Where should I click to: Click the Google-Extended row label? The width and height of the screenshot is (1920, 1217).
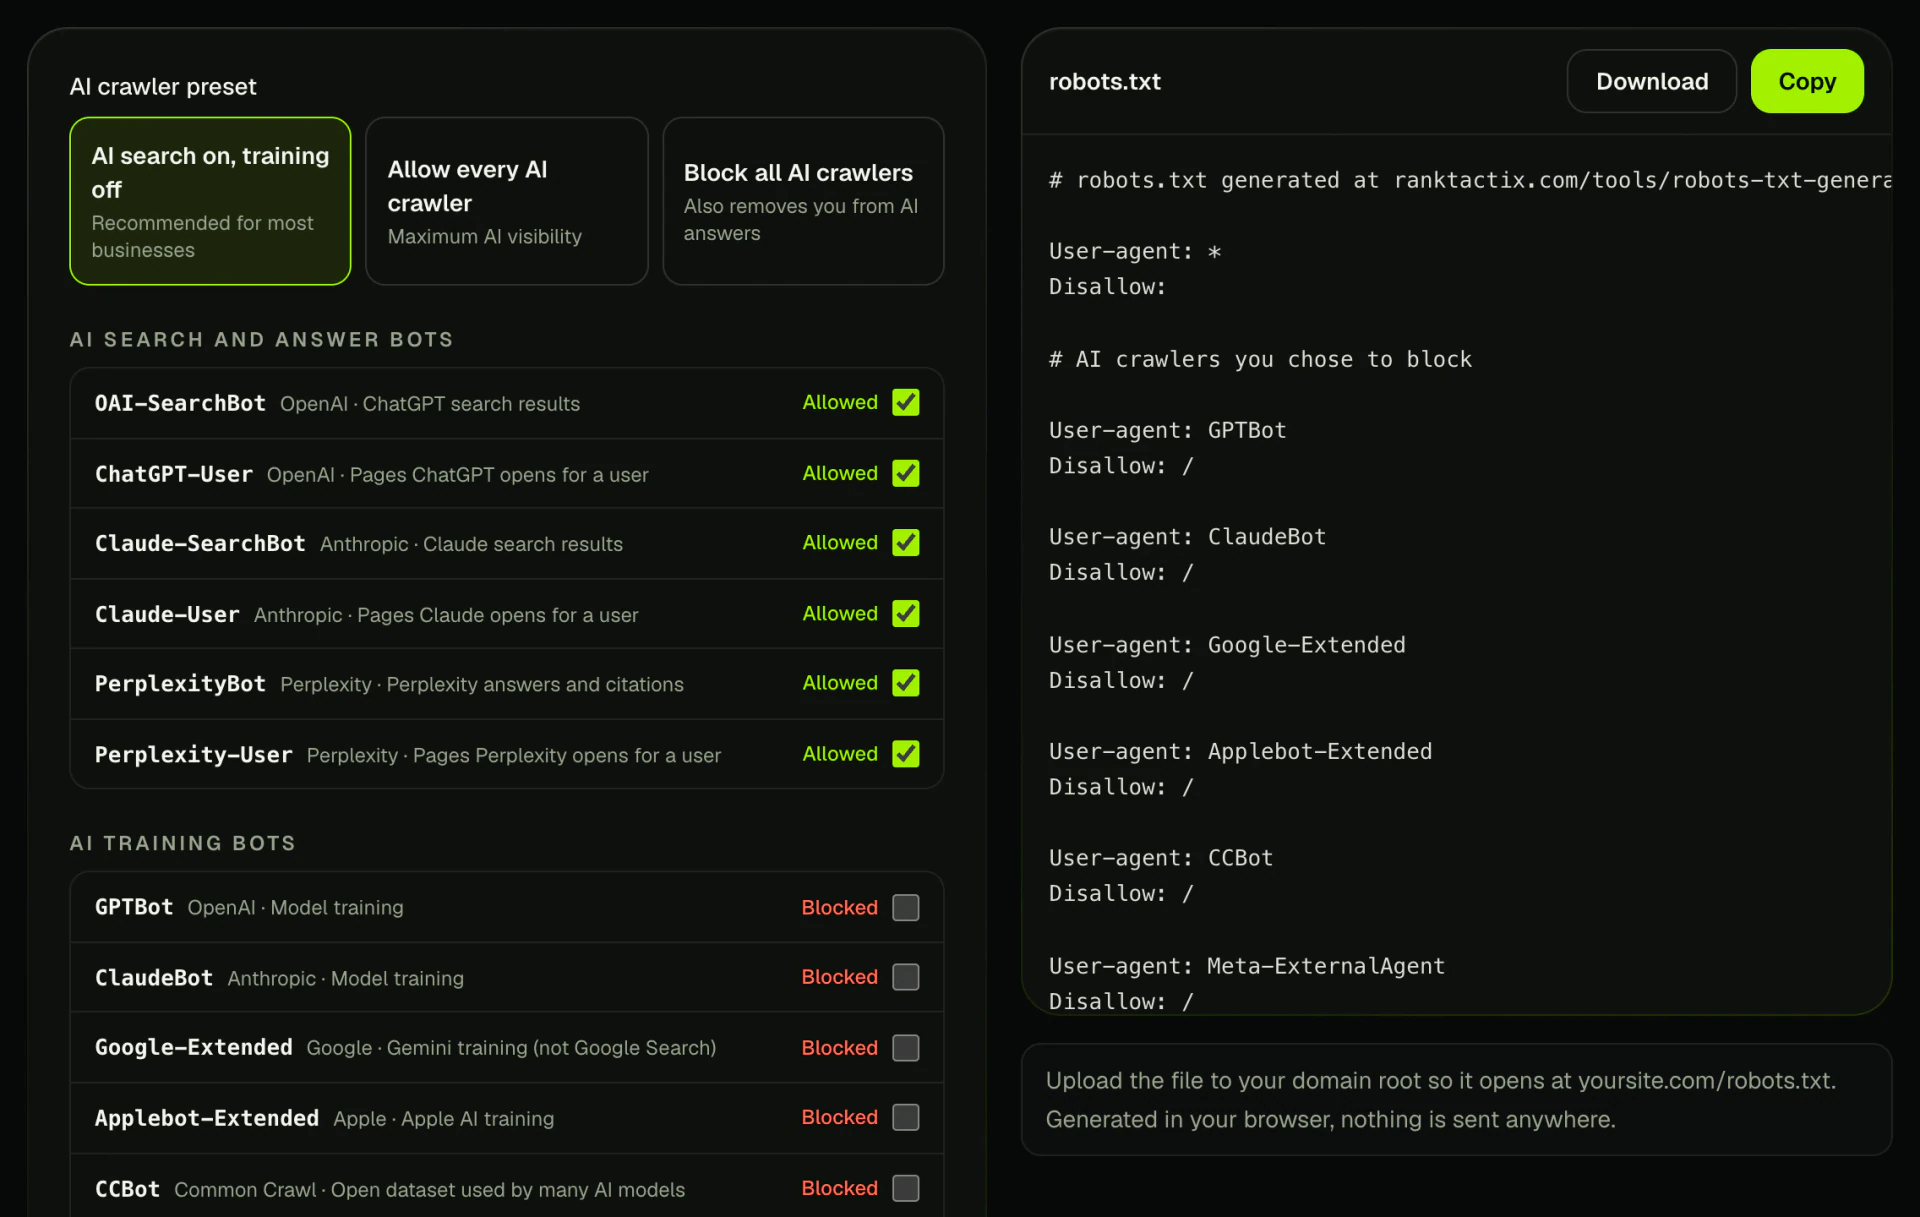pyautogui.click(x=194, y=1047)
